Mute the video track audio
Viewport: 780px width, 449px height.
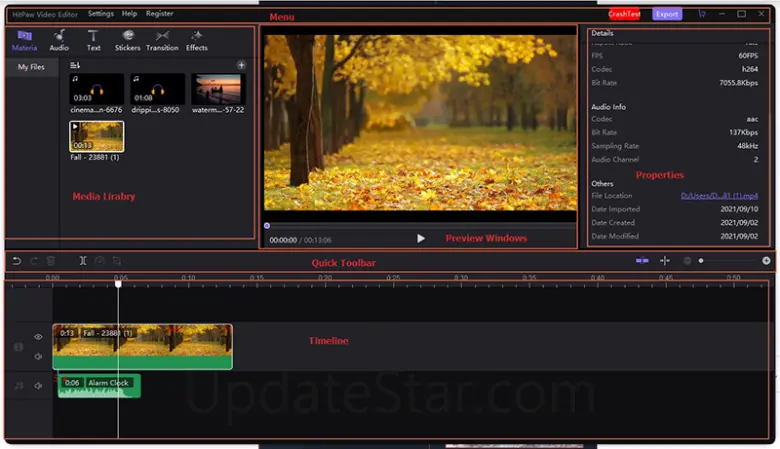(x=39, y=356)
